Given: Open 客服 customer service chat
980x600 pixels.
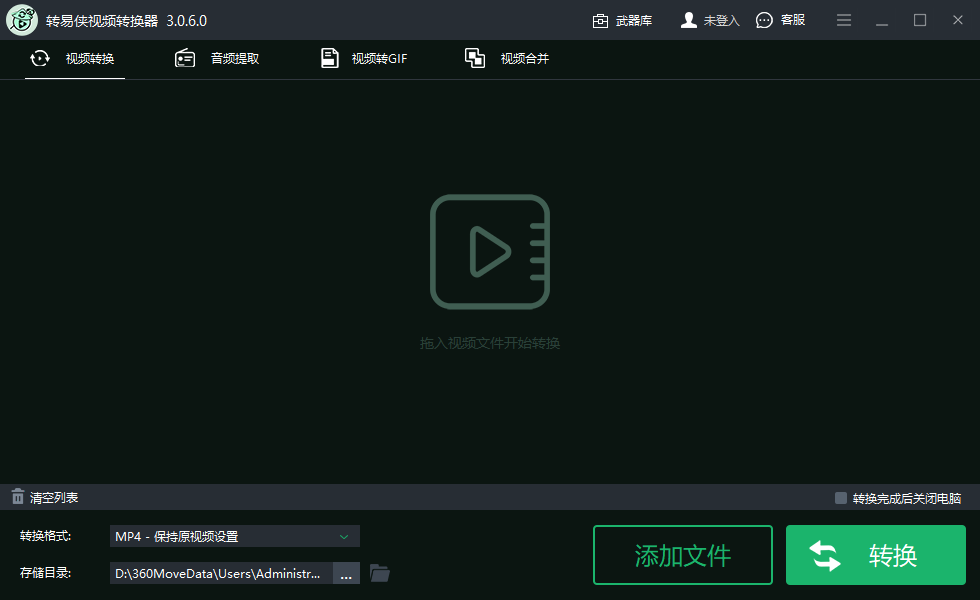Looking at the screenshot, I should pos(781,20).
